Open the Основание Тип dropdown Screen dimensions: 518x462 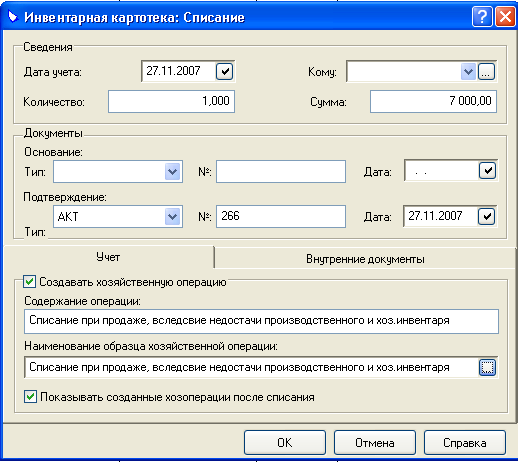(173, 172)
